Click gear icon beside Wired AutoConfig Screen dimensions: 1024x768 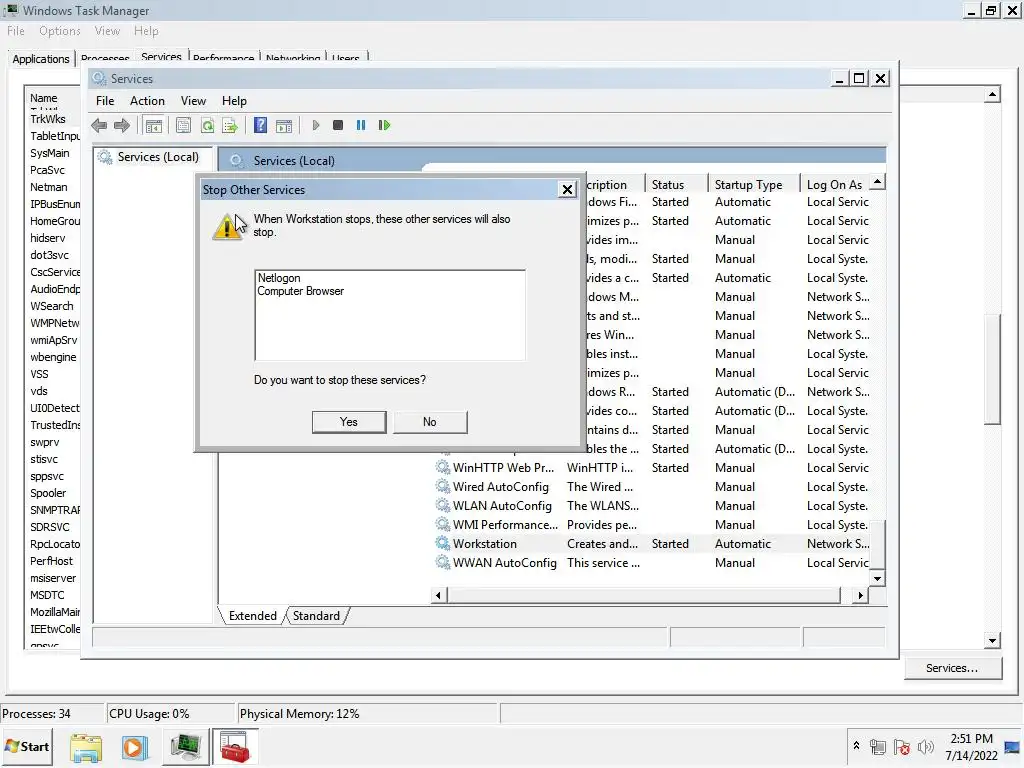(x=443, y=487)
